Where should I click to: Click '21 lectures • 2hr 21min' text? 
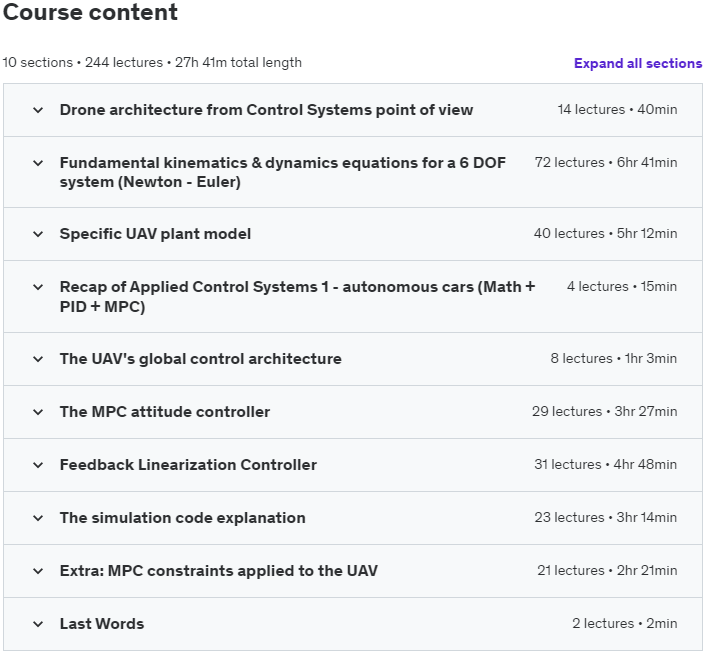[x=607, y=571]
